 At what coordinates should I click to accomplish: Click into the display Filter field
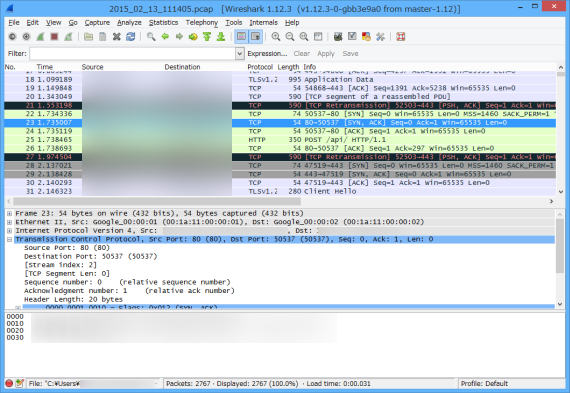point(133,54)
